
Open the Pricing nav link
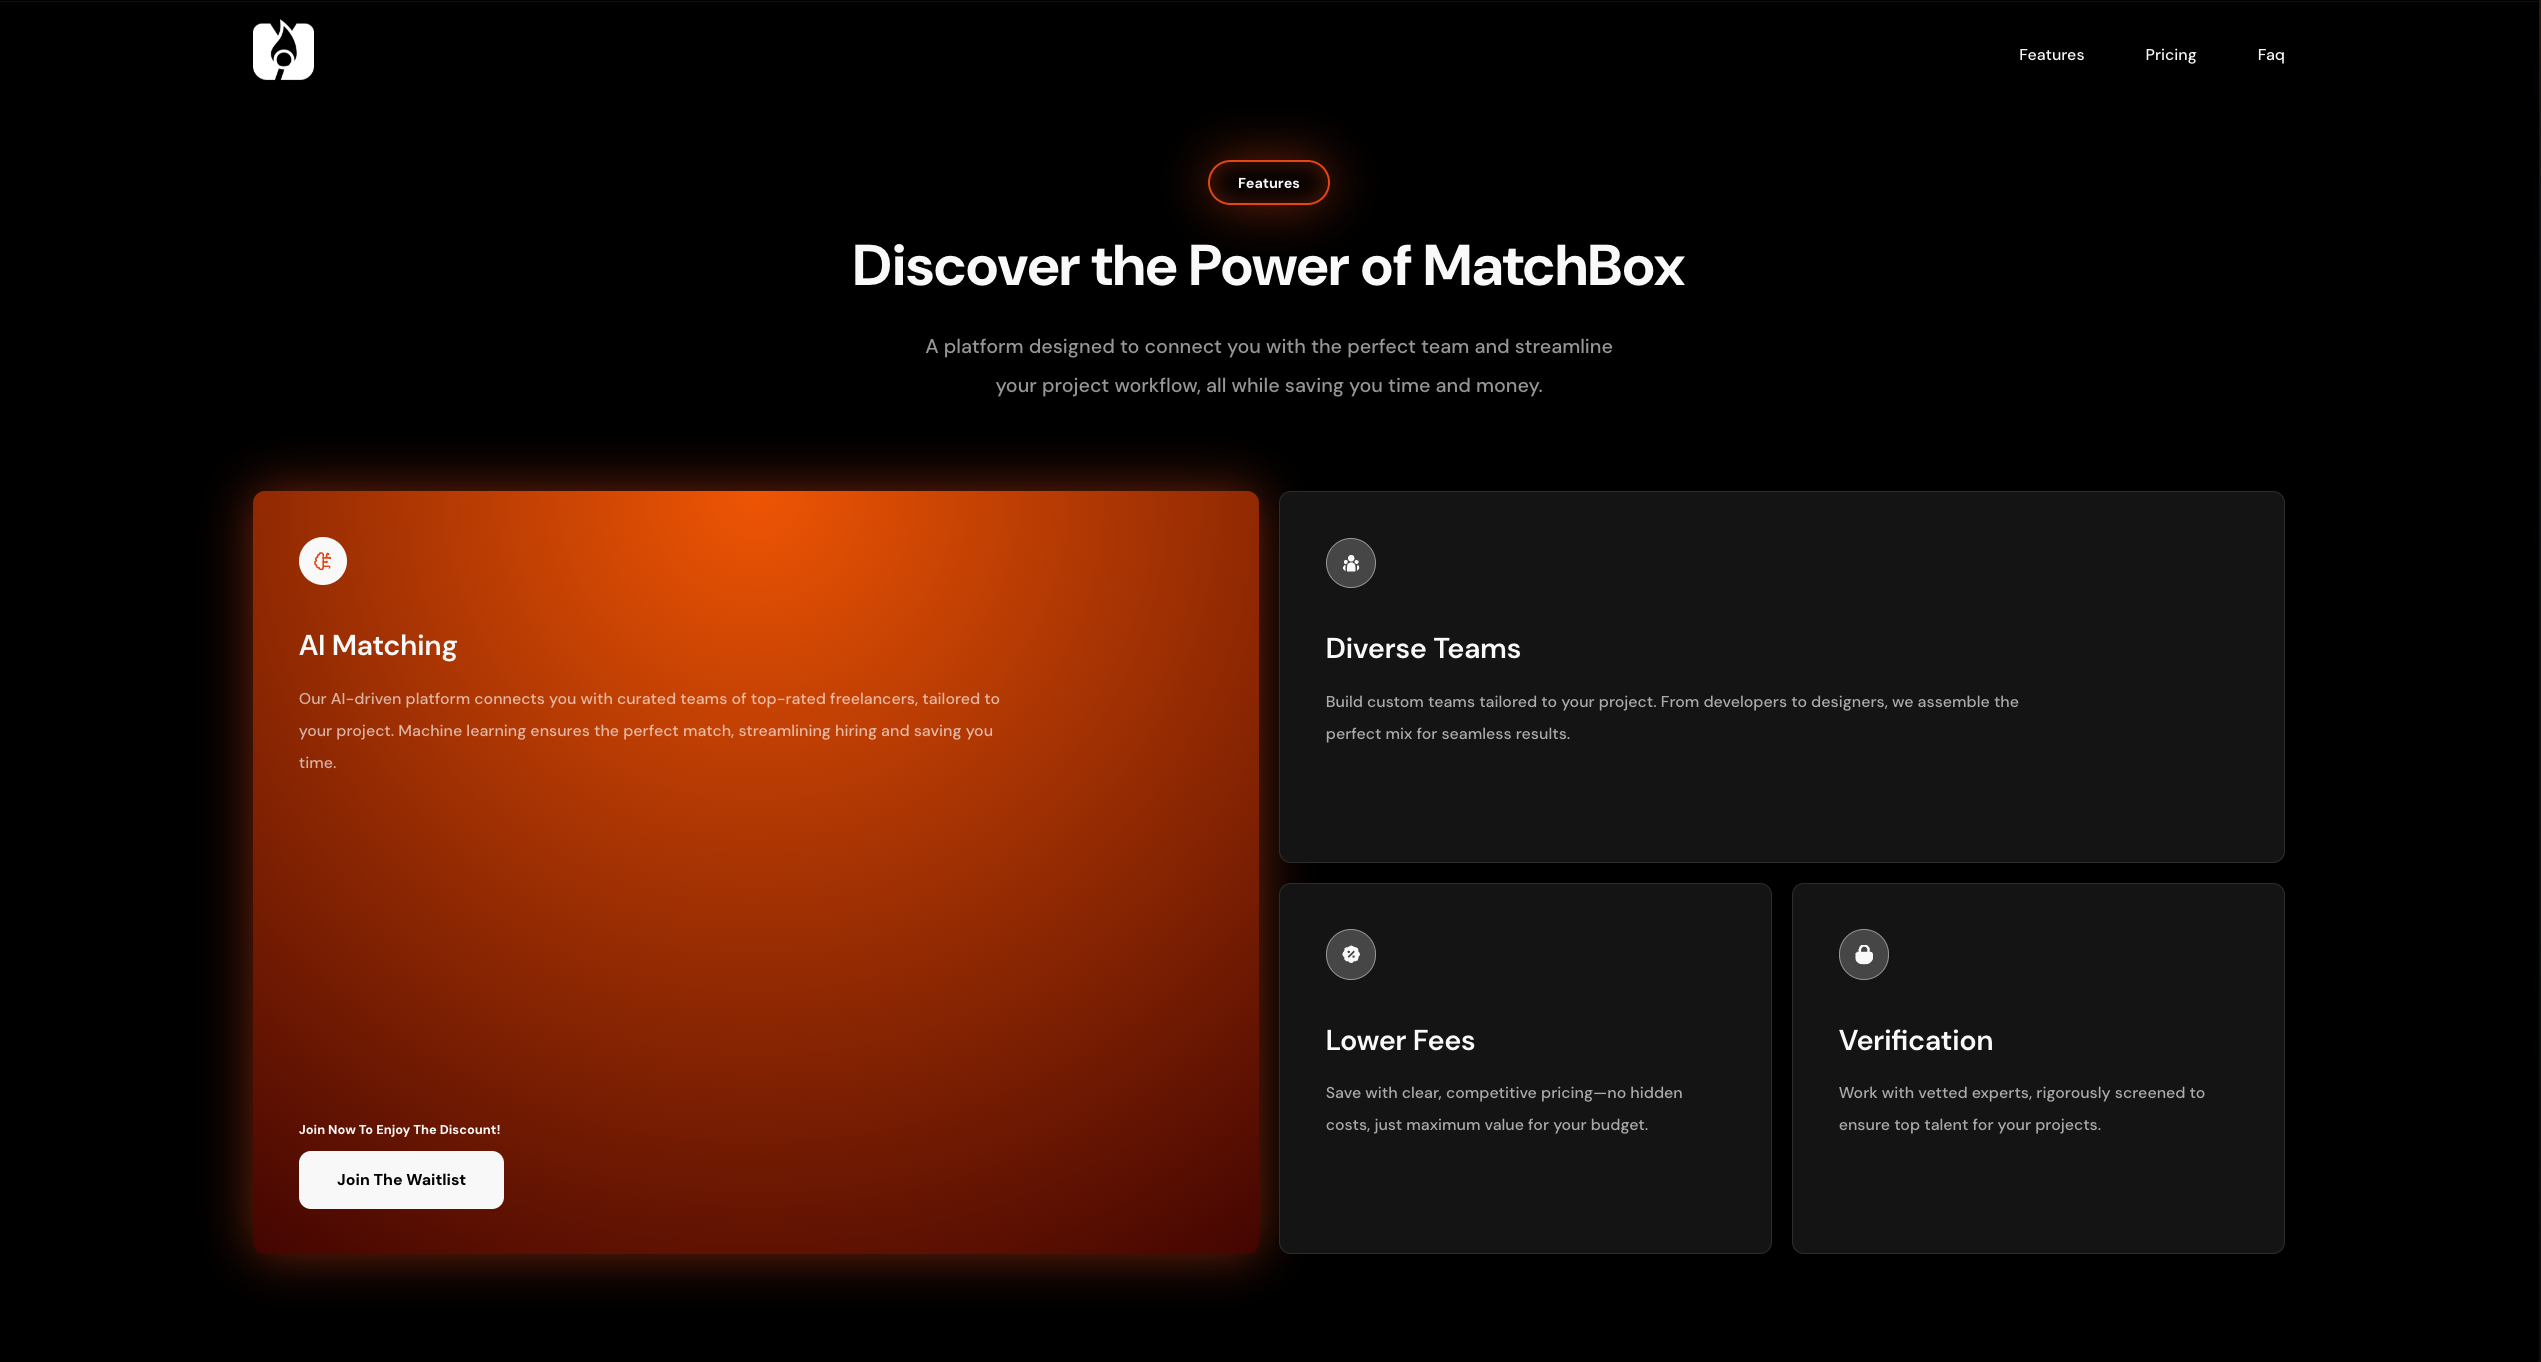point(2170,55)
